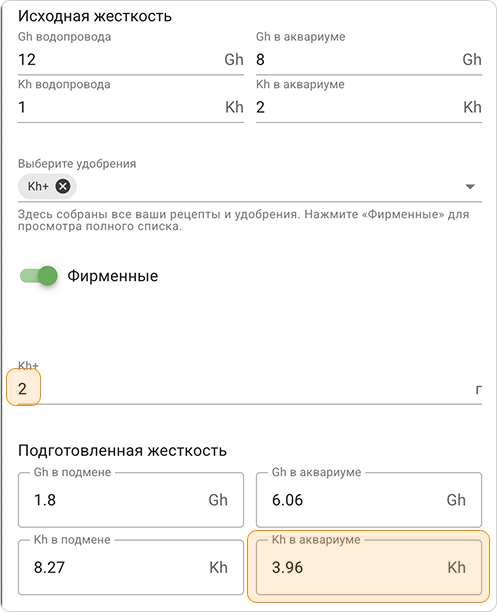Click the г unit suffix in Kh+ field
Image resolution: width=497 pixels, height=612 pixels.
click(479, 389)
